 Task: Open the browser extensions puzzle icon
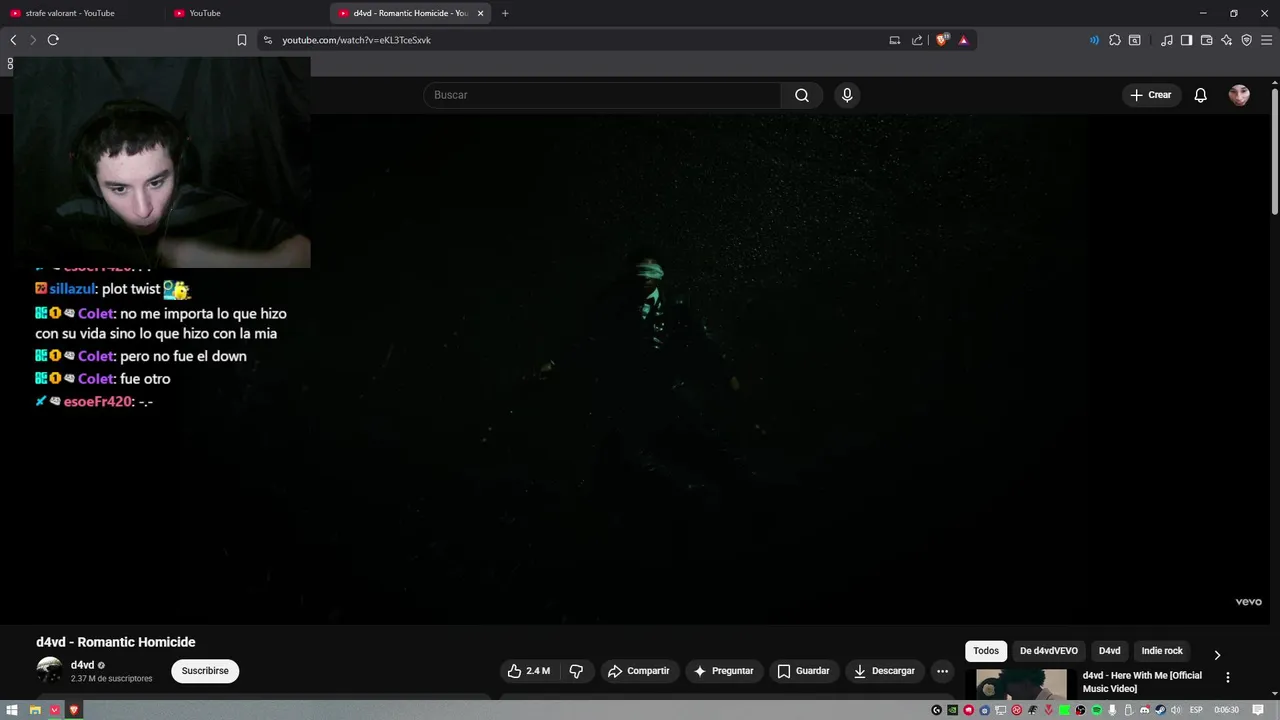pos(1115,40)
